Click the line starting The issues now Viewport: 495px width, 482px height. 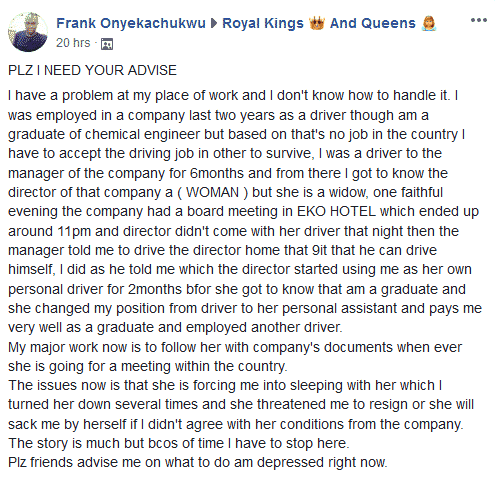[x=225, y=385]
